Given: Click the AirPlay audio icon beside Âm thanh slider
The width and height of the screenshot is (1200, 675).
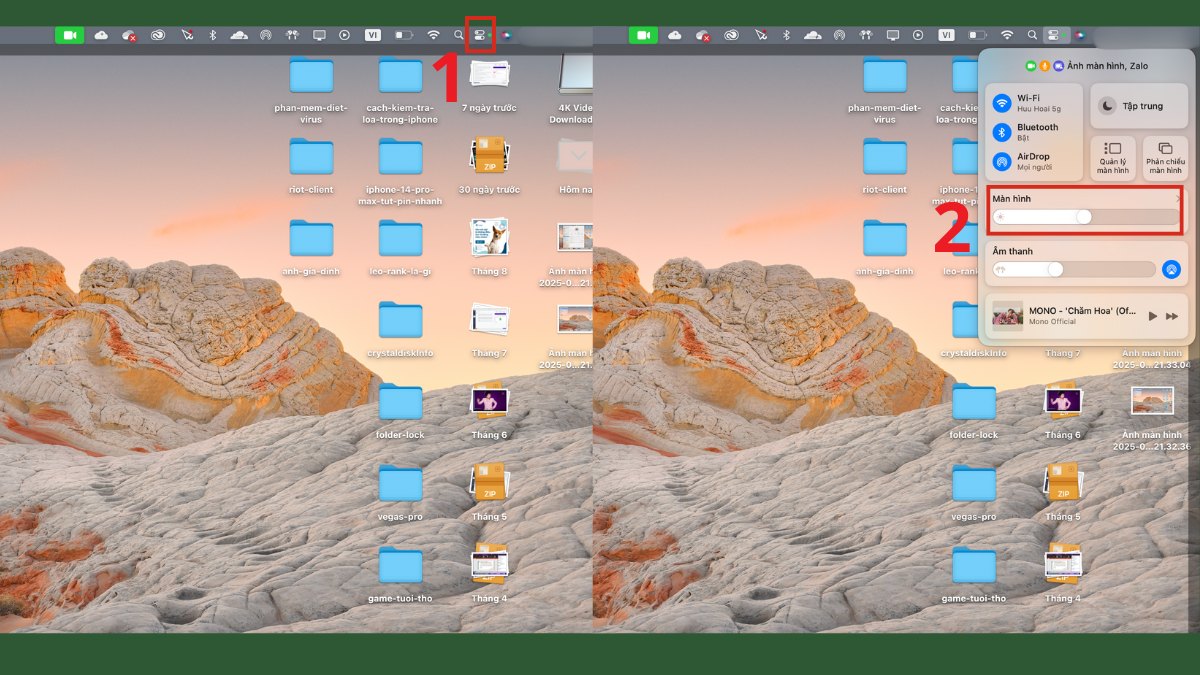Looking at the screenshot, I should coord(1171,269).
